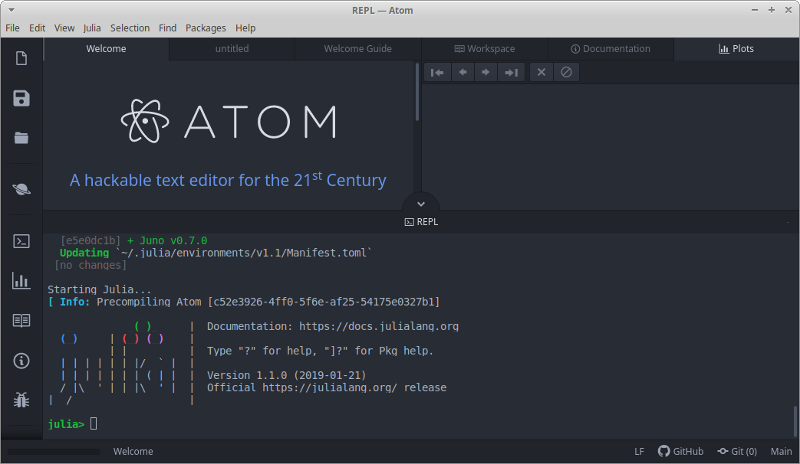The width and height of the screenshot is (800, 464).
Task: Jump to first plot with the skip-back arrow
Action: (437, 72)
